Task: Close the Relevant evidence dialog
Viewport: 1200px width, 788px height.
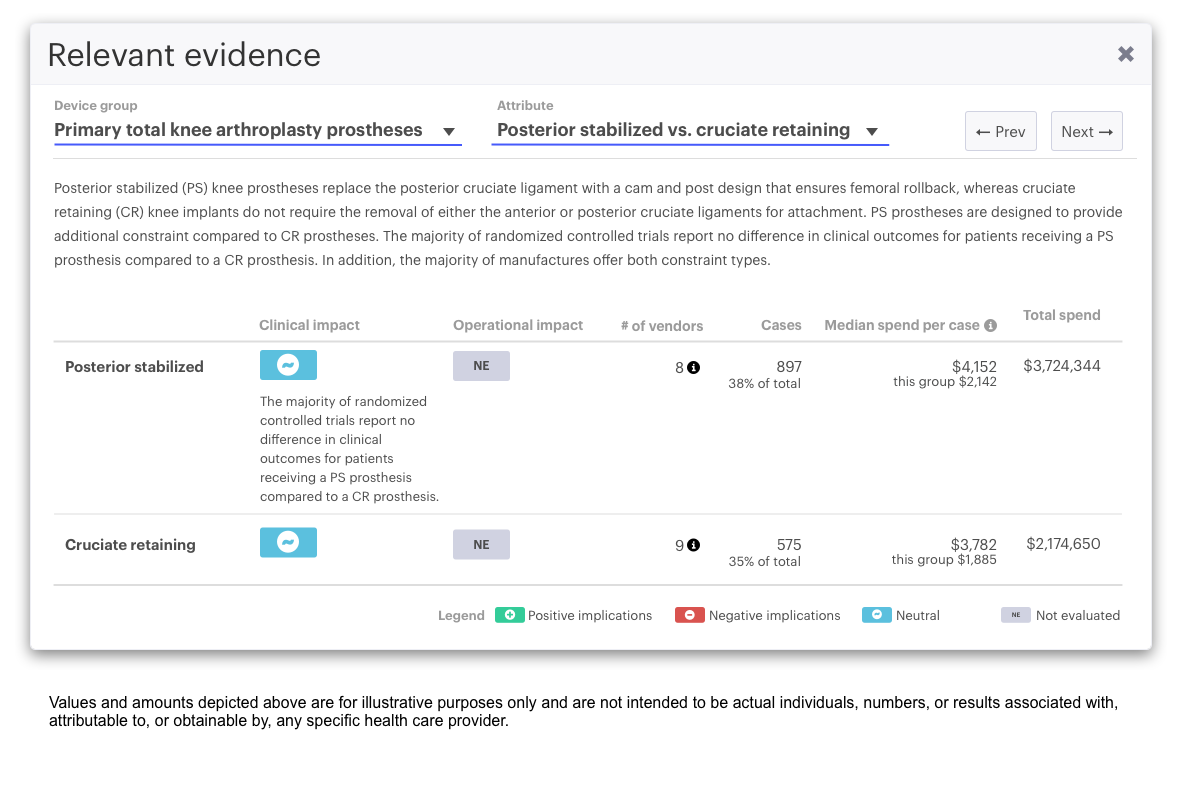Action: [x=1125, y=54]
